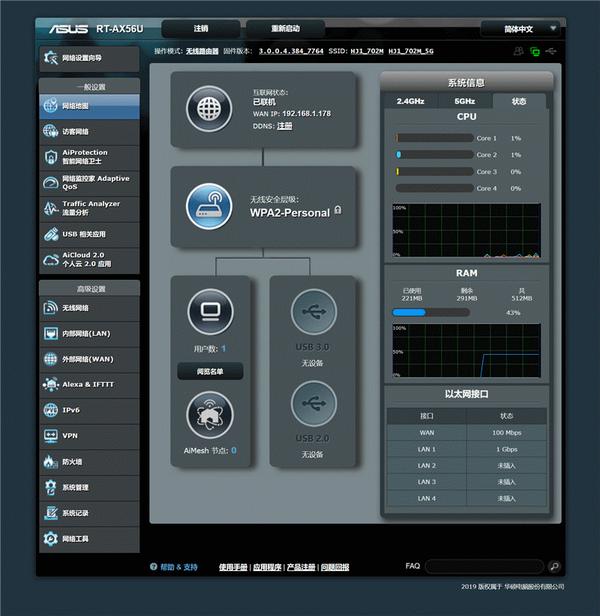Open the product registration link in footer
The width and height of the screenshot is (600, 616).
coord(301,567)
